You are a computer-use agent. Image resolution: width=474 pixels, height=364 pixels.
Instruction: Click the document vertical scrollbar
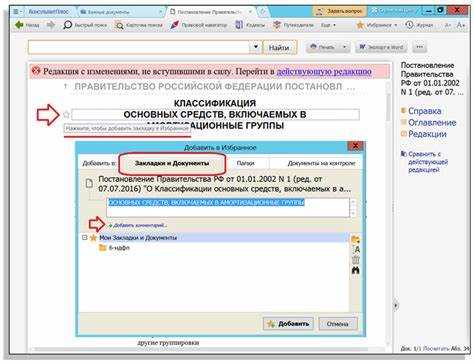(x=388, y=213)
